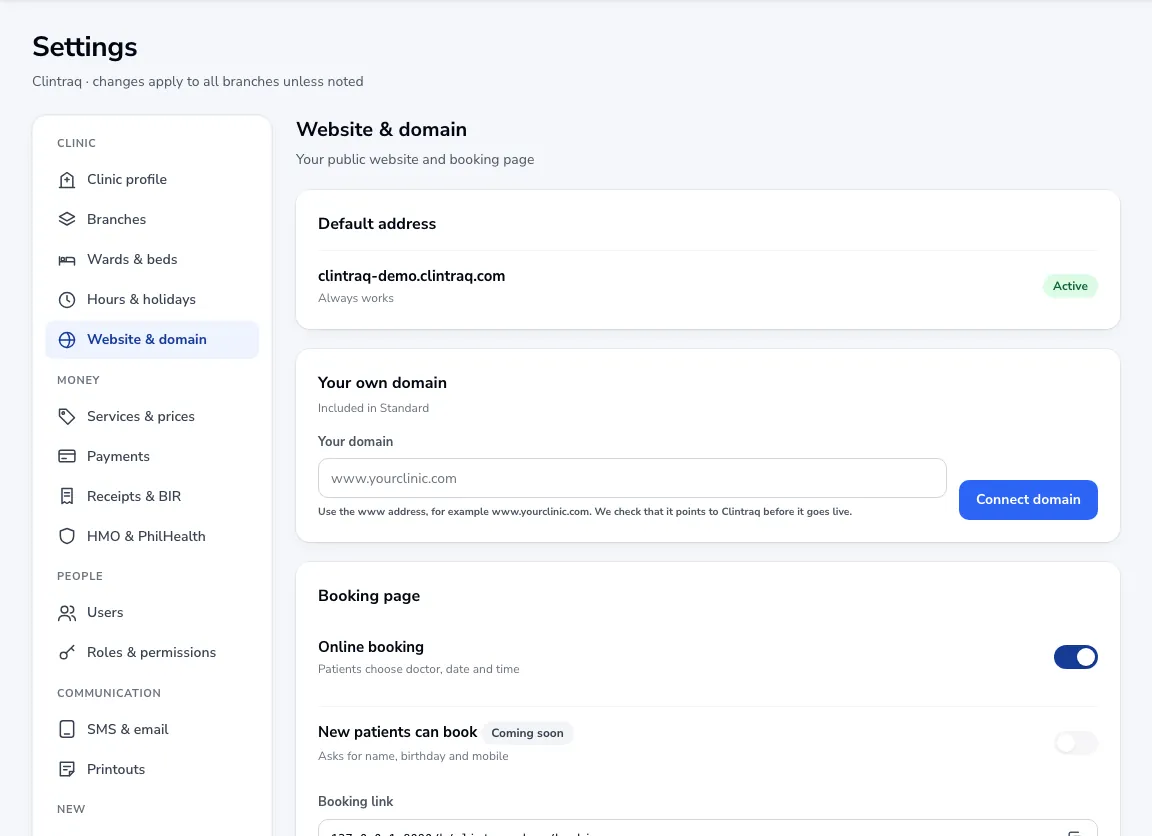Click the 'Default address' card heading
Screen dimensions: 1152x836
tap(377, 224)
